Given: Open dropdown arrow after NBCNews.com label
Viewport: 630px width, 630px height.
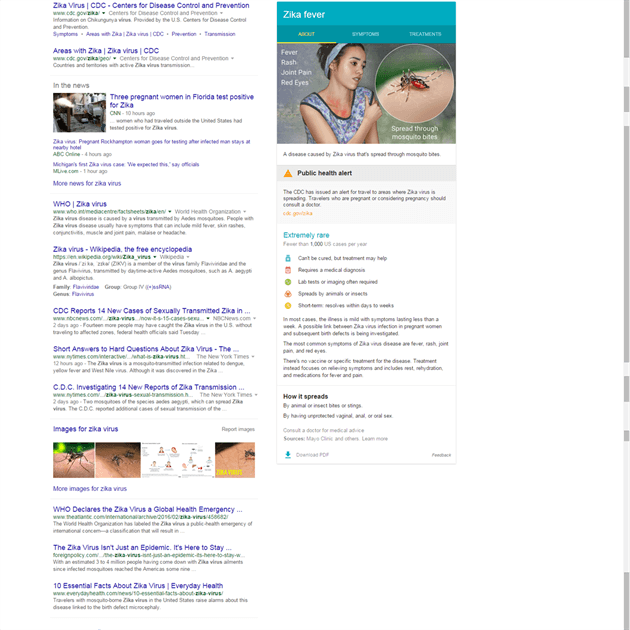Looking at the screenshot, I should click(255, 318).
